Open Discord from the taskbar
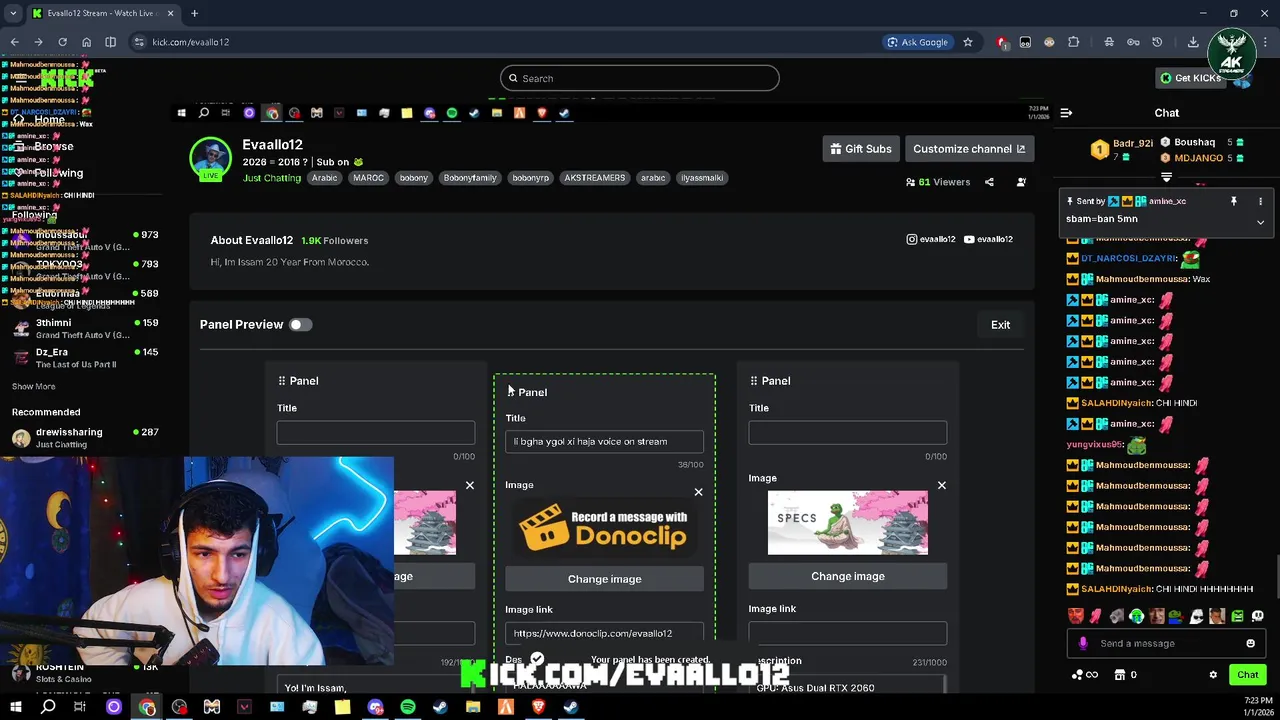Screen dimensions: 1280x720 (375, 707)
